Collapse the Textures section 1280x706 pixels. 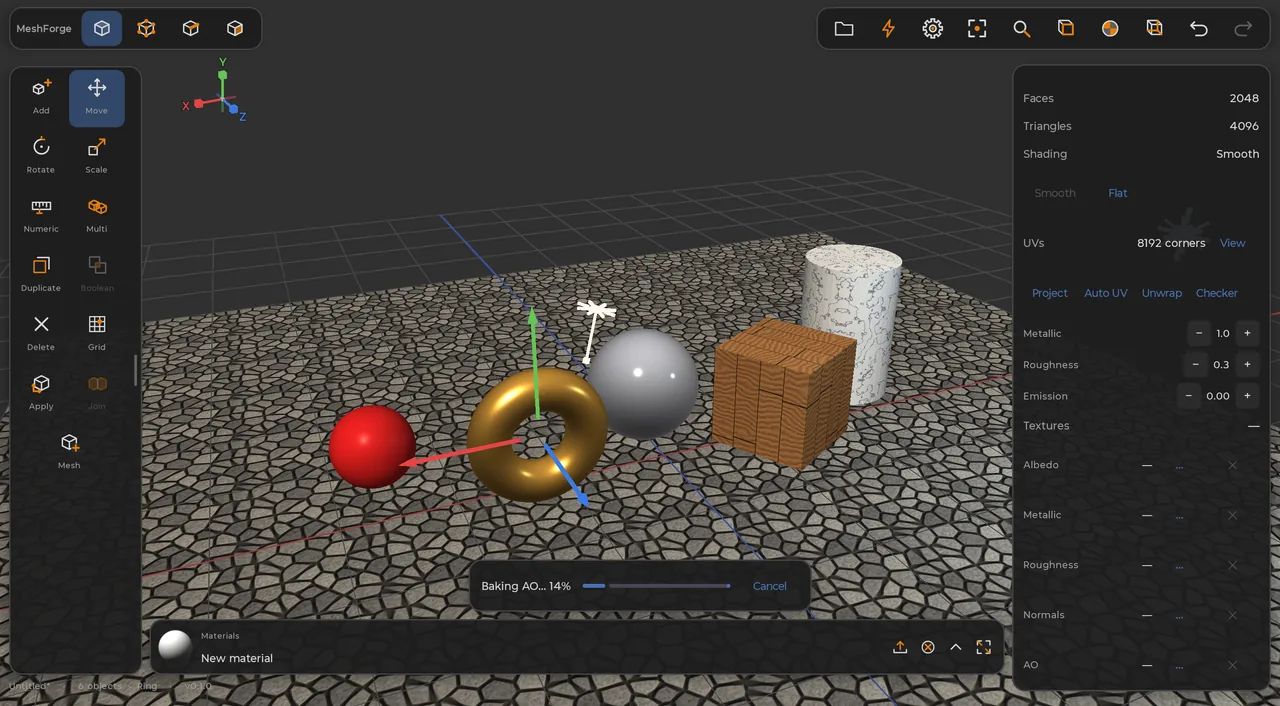pos(1253,426)
